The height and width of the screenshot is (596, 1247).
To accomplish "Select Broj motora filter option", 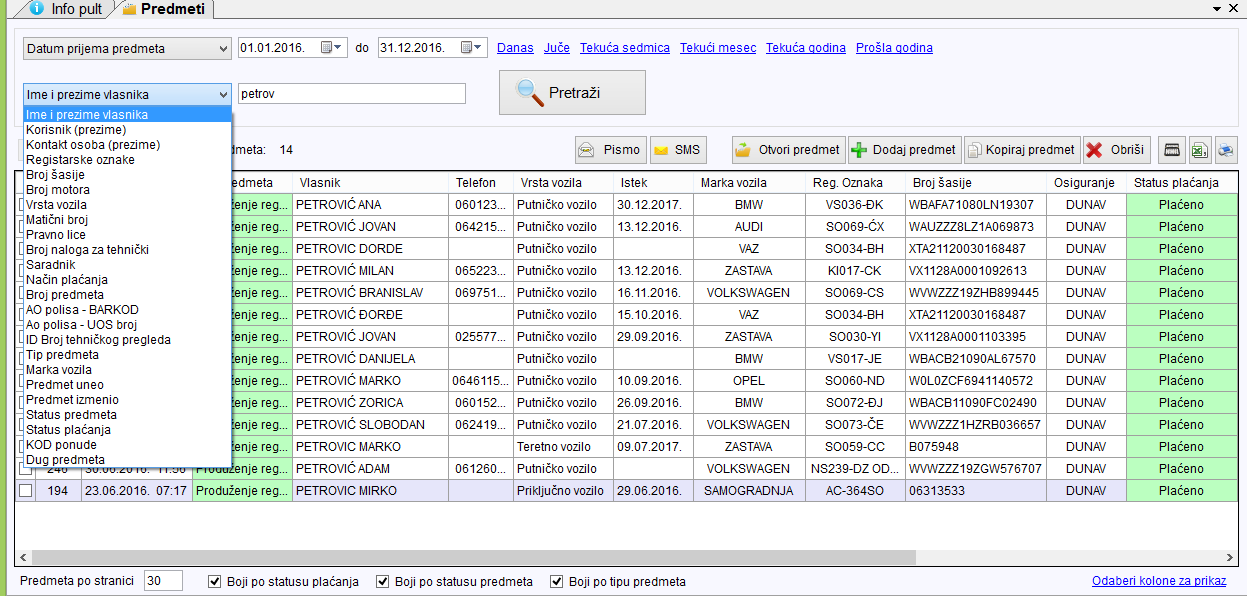I will click(127, 190).
